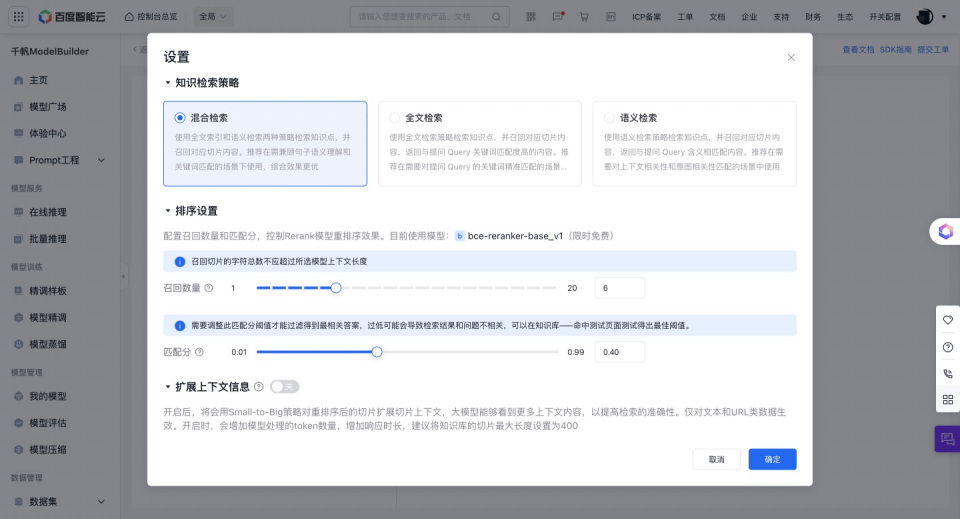Viewport: 960px width, 519px height.
Task: Click the 在线推理 sidebar icon
Action: pyautogui.click(x=18, y=212)
